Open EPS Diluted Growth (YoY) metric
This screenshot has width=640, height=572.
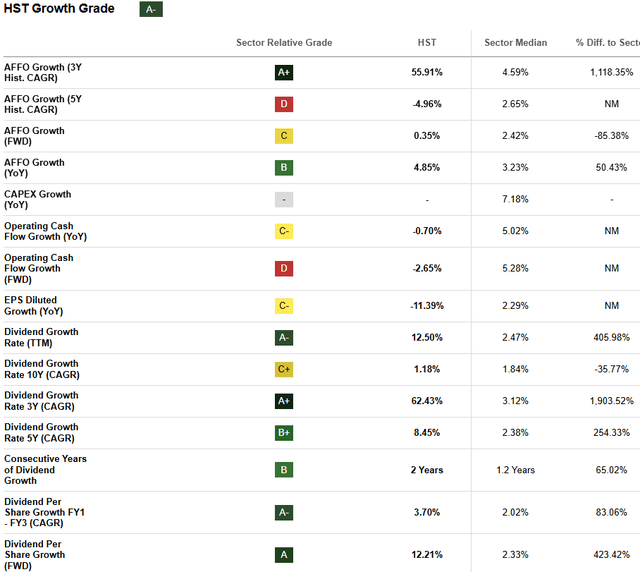click(x=33, y=305)
